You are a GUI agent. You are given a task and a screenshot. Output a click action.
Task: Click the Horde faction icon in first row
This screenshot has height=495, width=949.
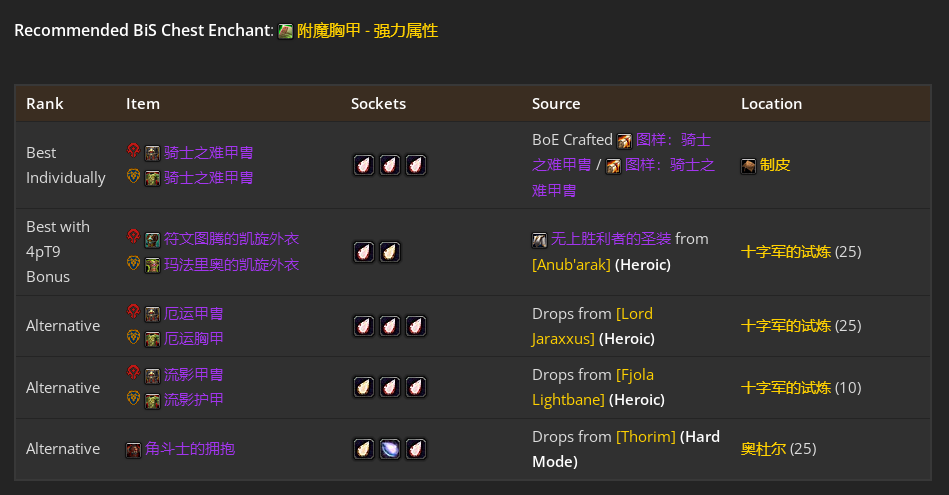[x=133, y=150]
